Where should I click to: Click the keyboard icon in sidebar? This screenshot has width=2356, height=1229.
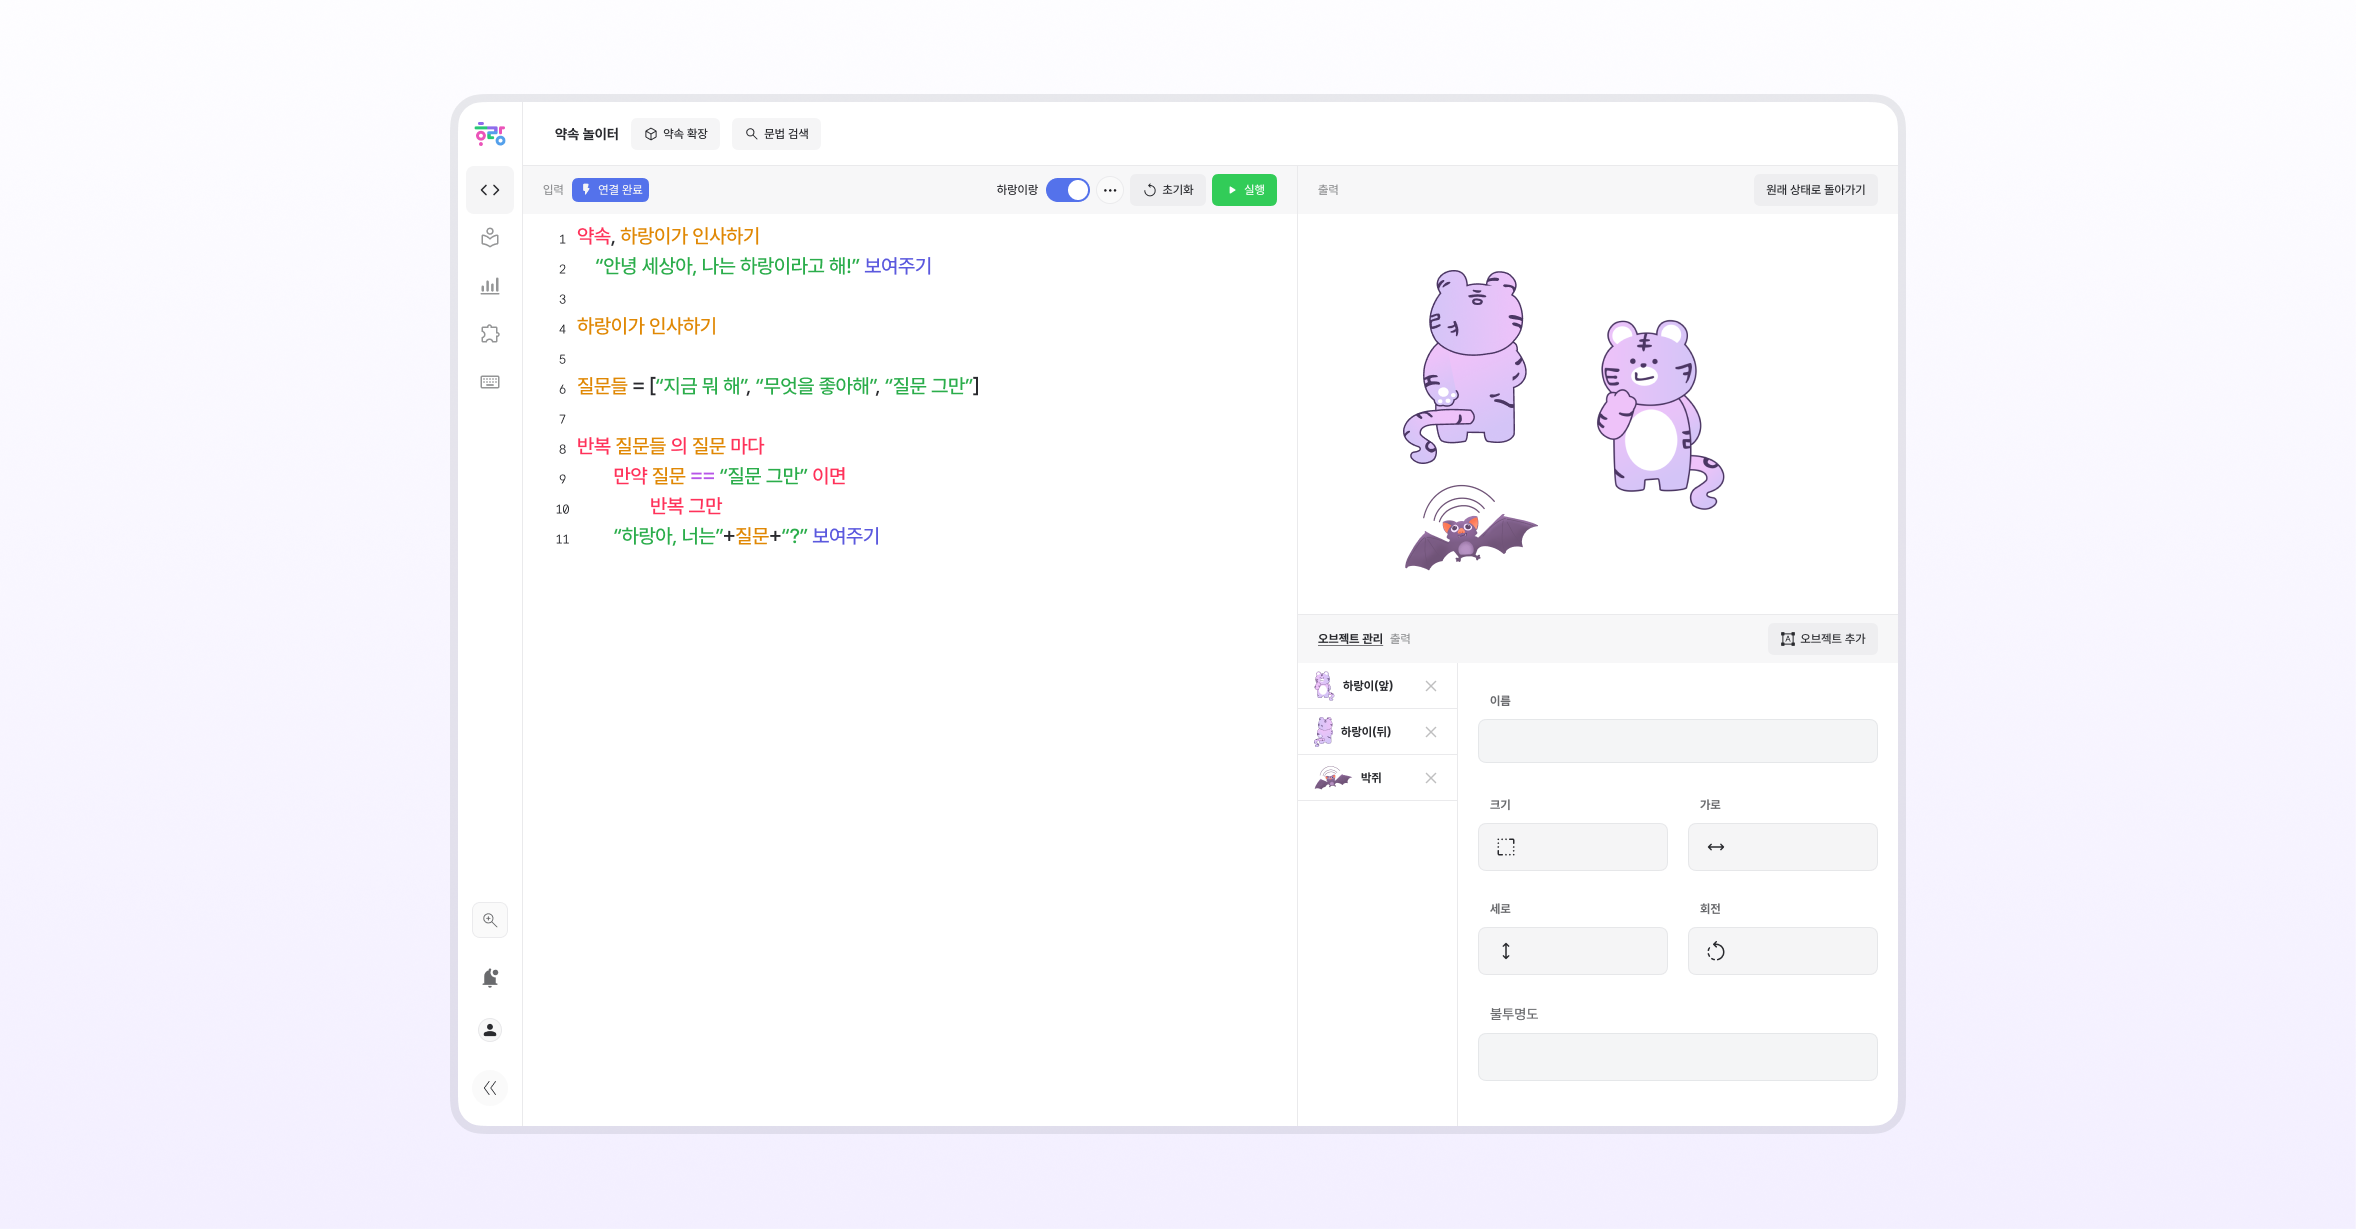tap(490, 382)
